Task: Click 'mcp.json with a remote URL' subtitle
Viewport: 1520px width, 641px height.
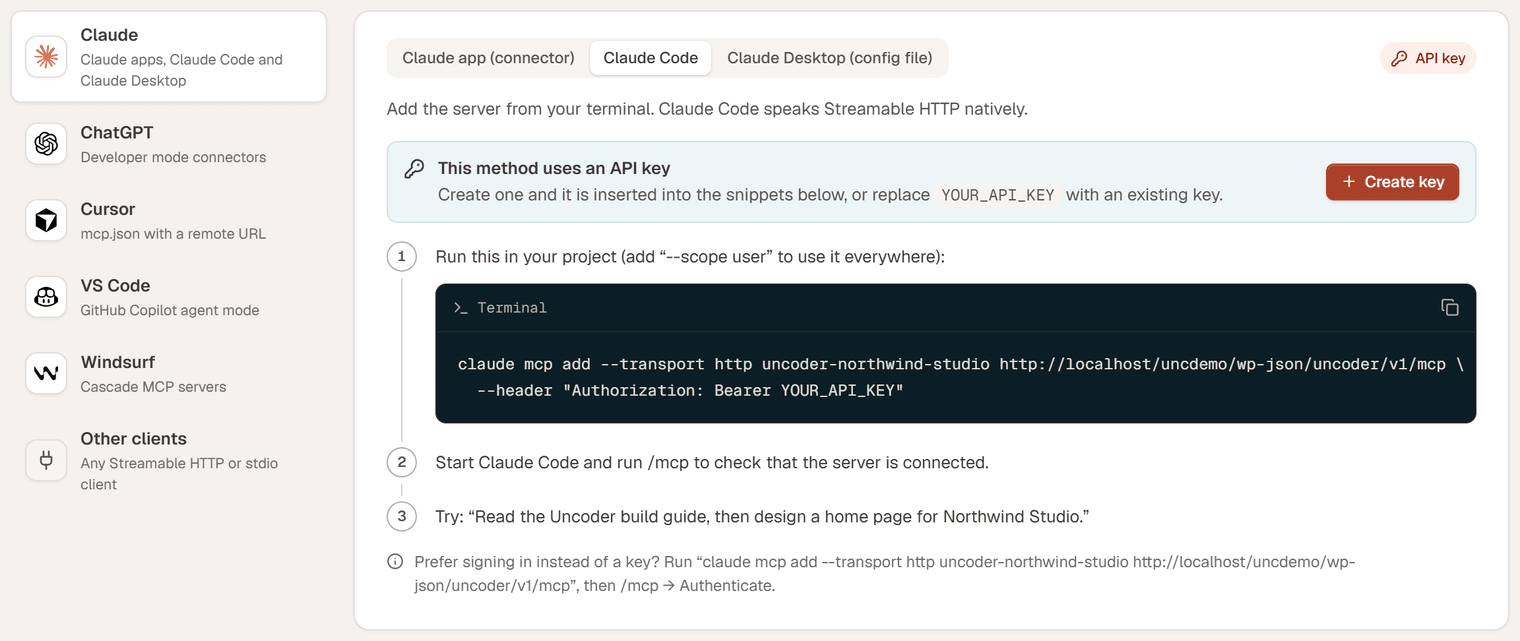Action: (x=173, y=234)
